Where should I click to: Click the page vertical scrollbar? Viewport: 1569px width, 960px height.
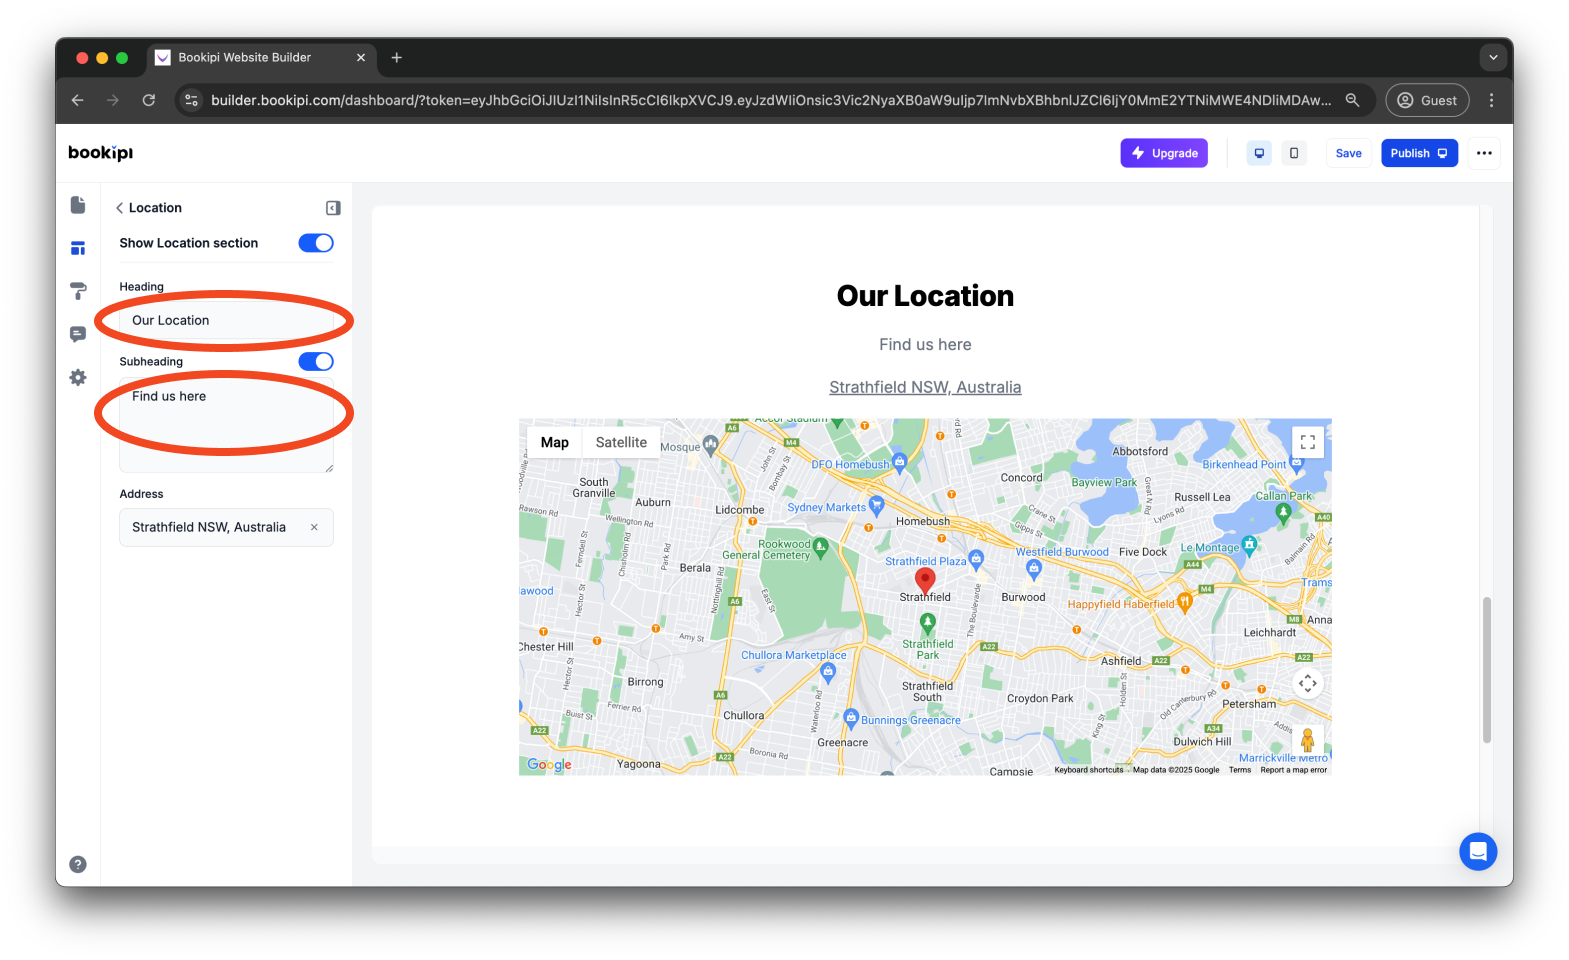click(1487, 669)
